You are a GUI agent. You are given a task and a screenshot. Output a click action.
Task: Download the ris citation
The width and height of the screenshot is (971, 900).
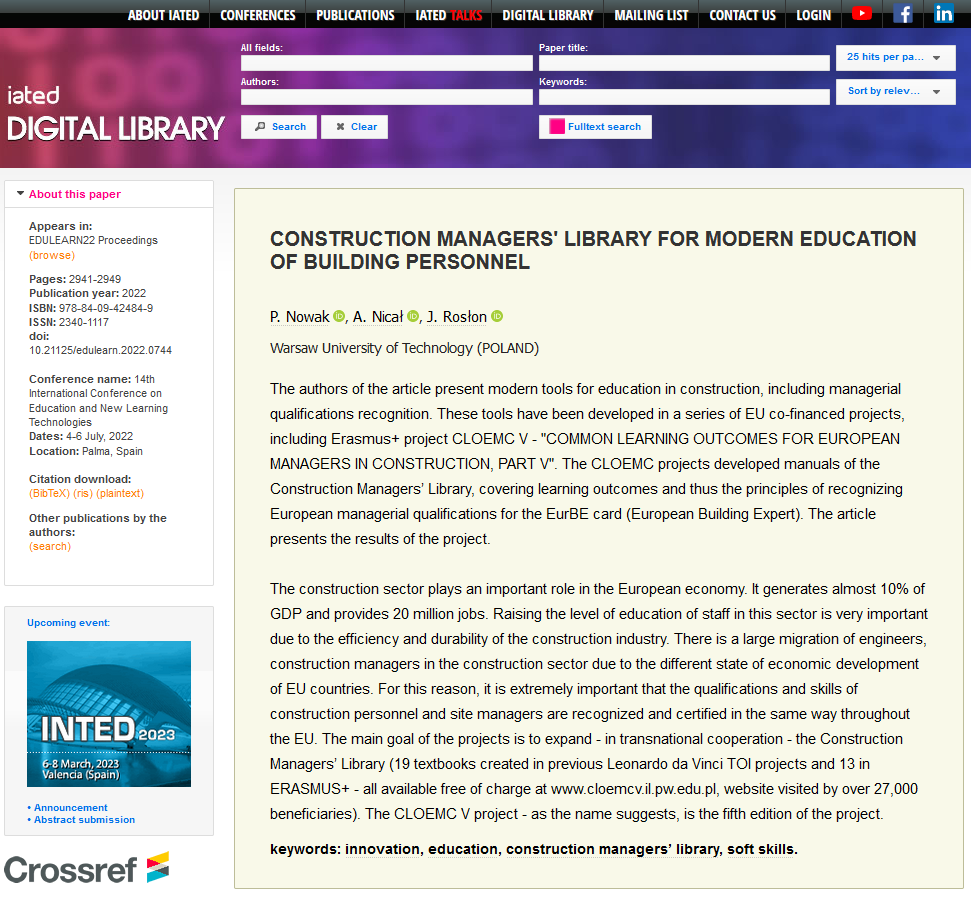coord(82,494)
